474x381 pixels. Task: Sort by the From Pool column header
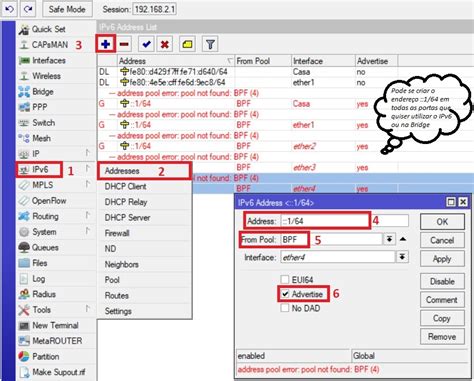click(x=263, y=61)
